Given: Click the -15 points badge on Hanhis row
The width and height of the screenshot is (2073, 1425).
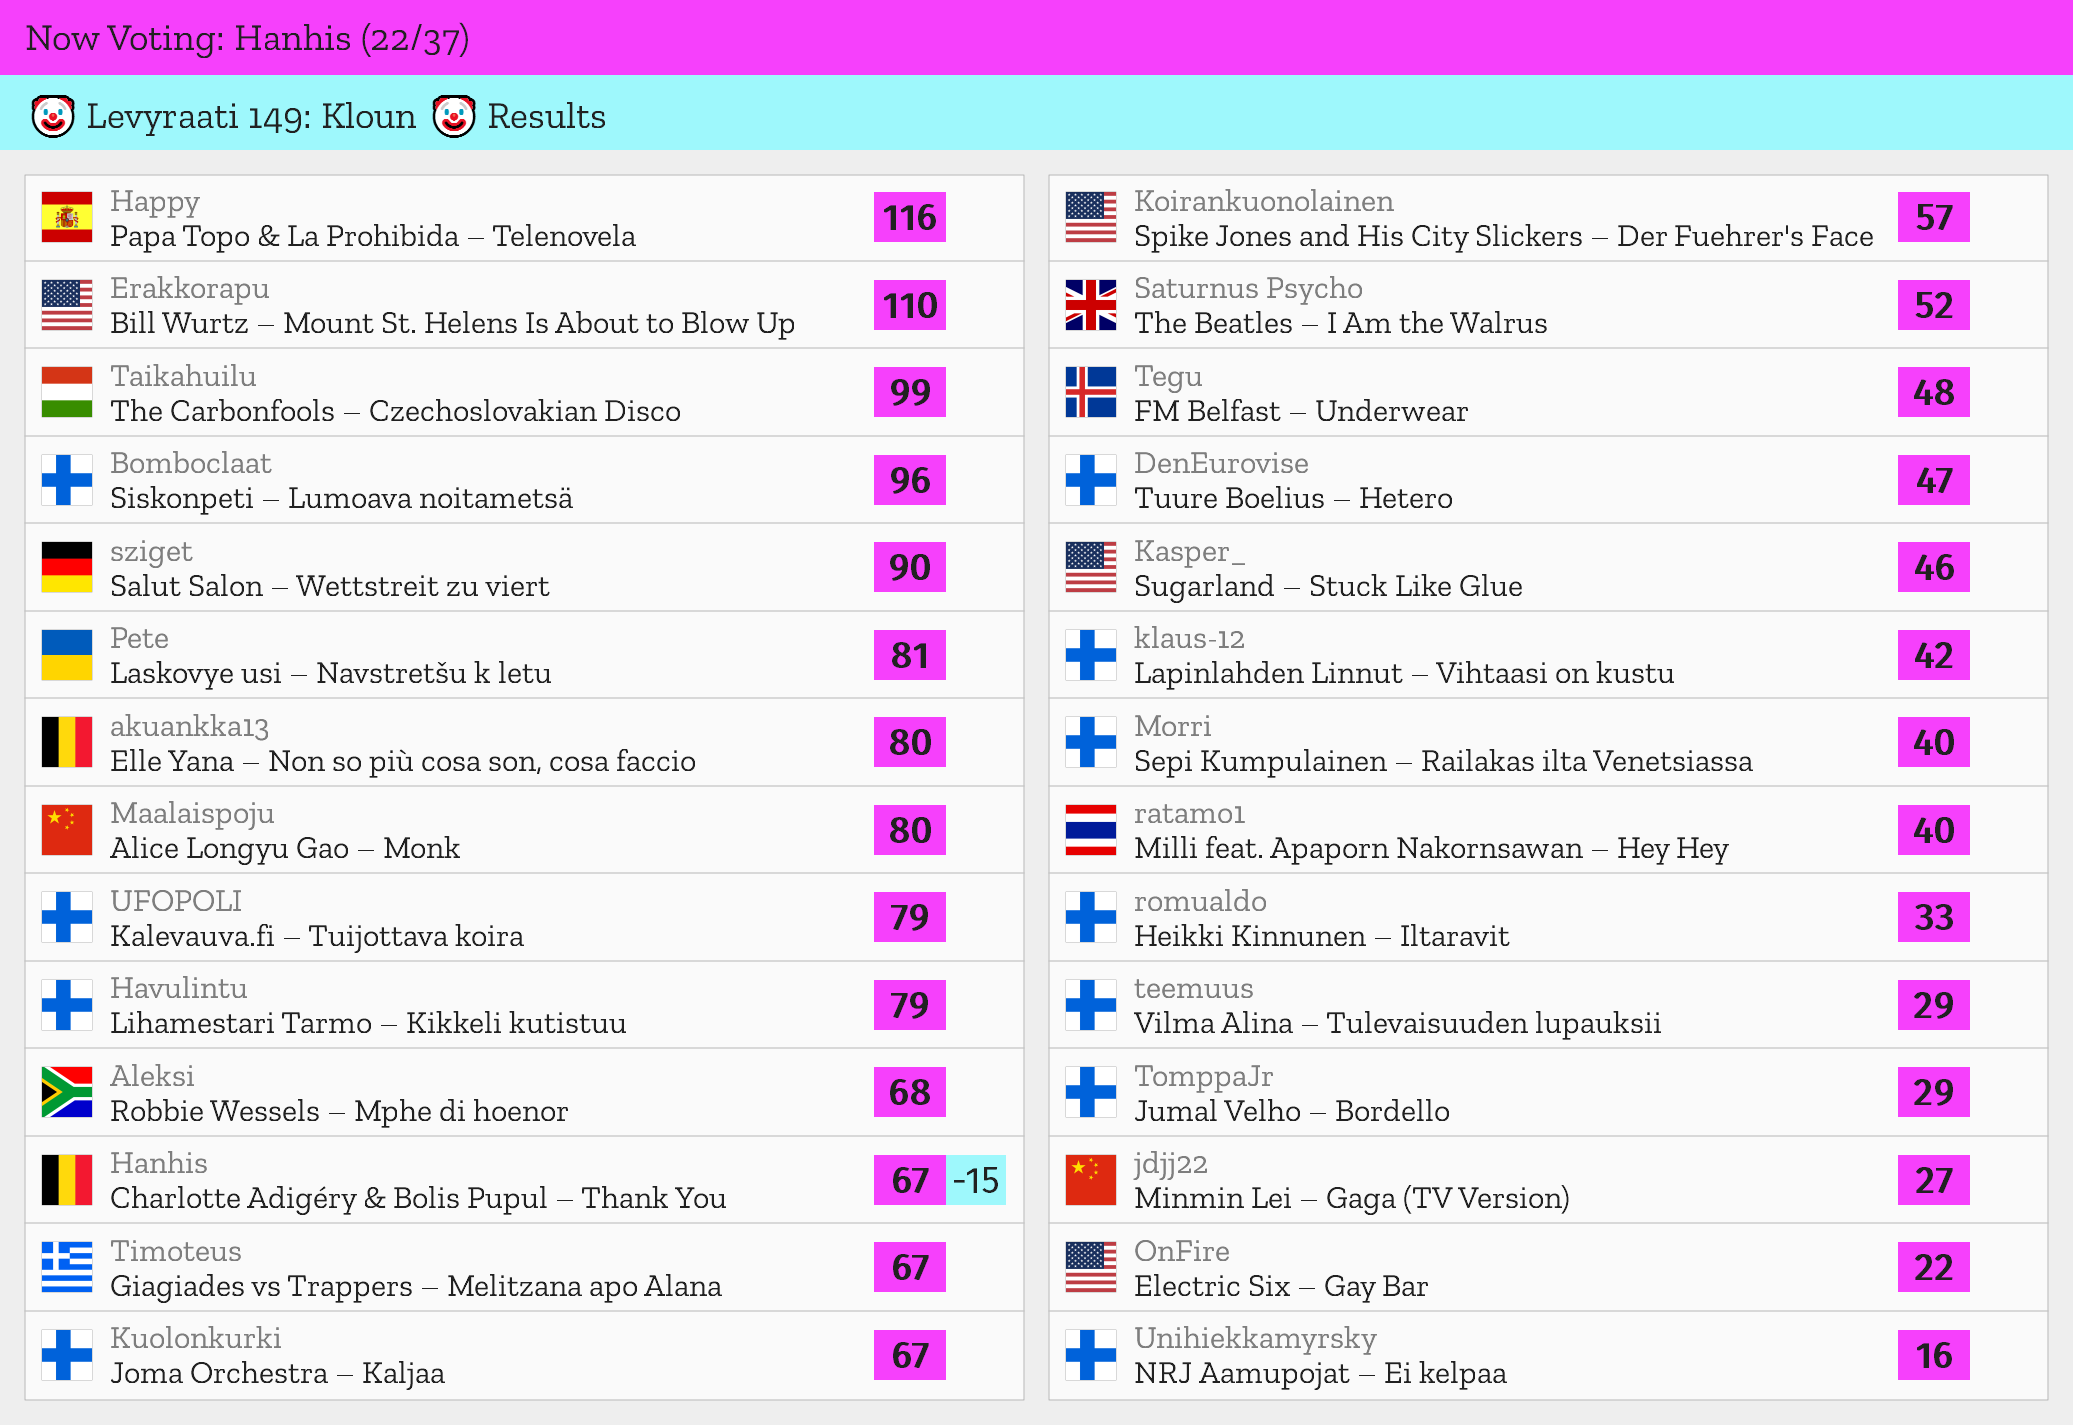Looking at the screenshot, I should point(975,1180).
